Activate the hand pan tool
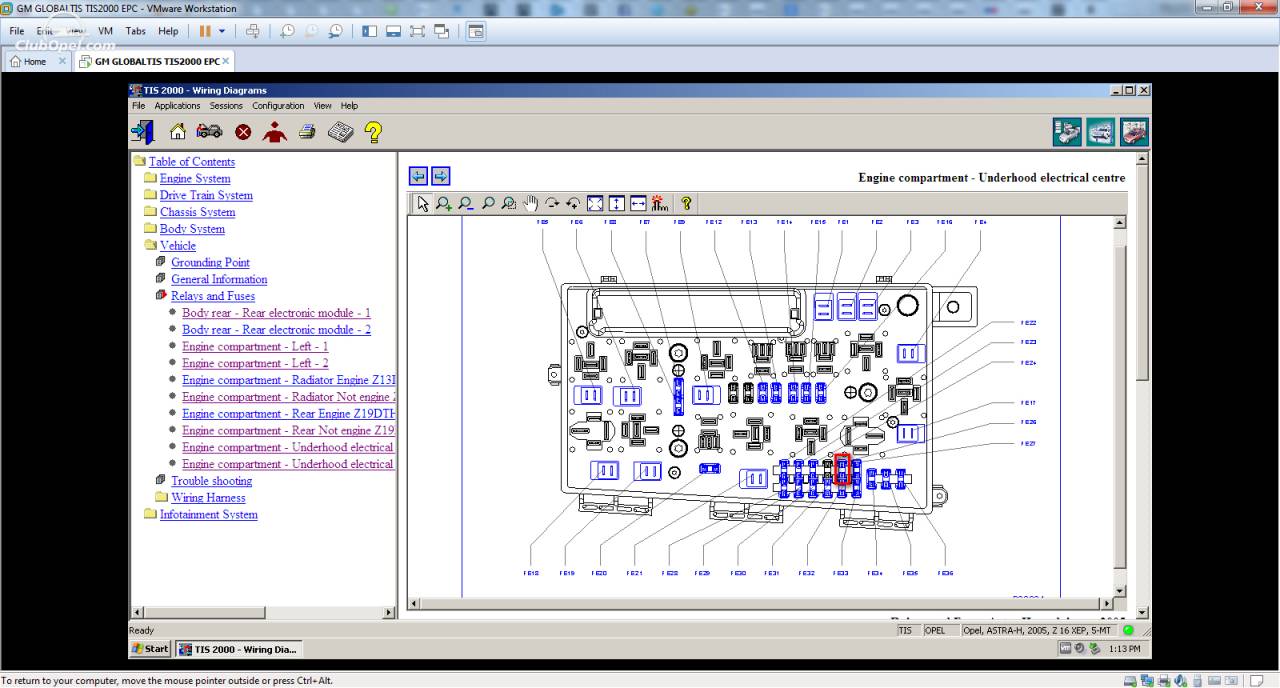 click(531, 203)
